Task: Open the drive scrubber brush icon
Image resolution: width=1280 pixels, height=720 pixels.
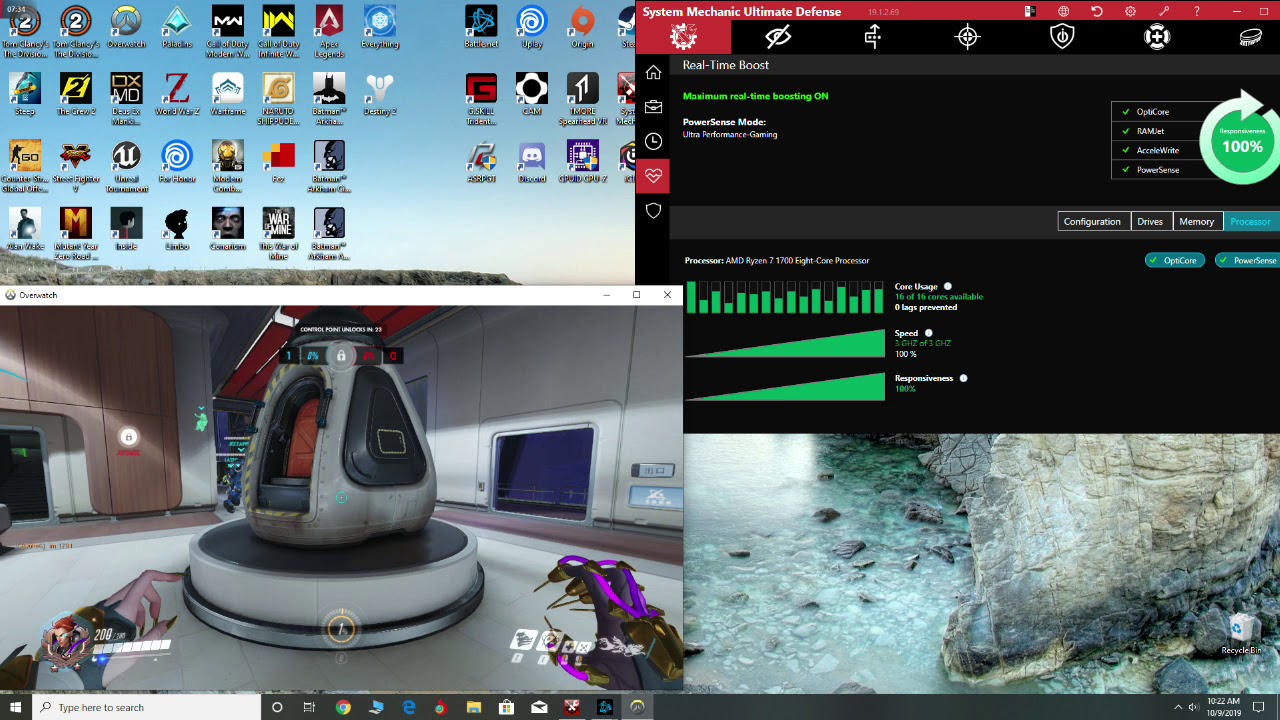Action: point(1251,37)
